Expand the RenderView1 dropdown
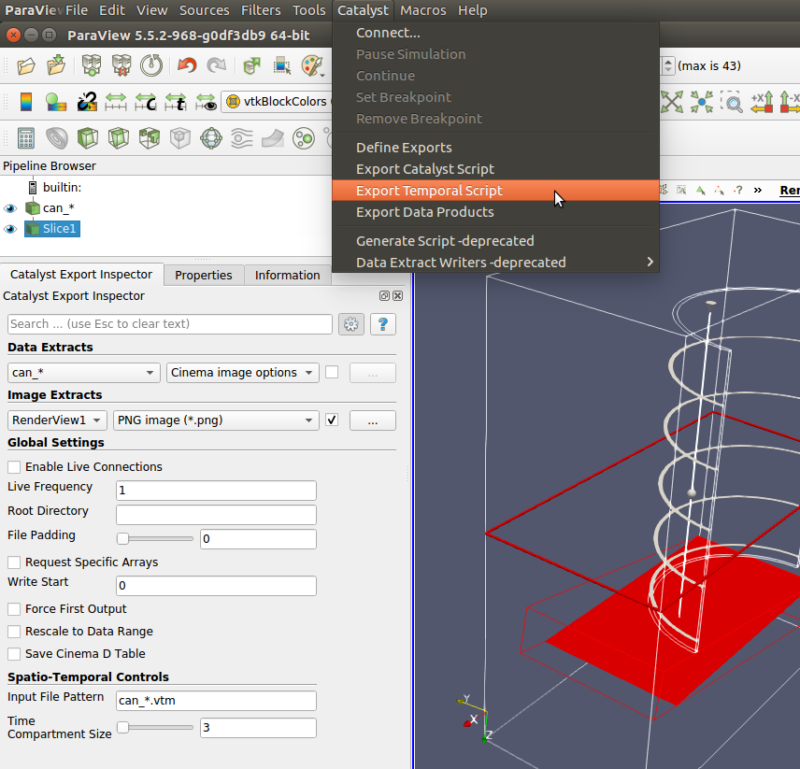Image resolution: width=800 pixels, height=769 pixels. pyautogui.click(x=57, y=421)
